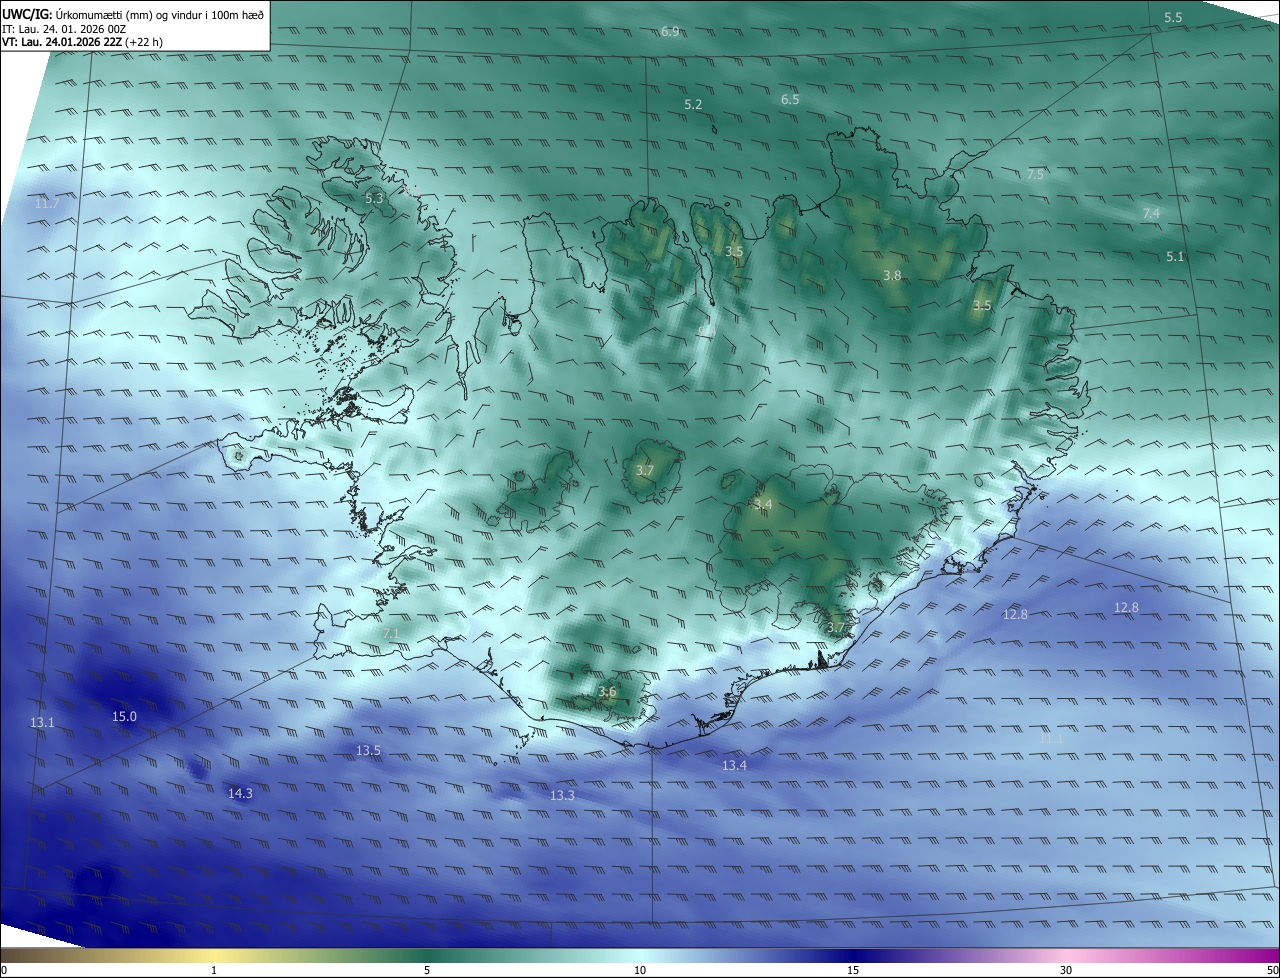This screenshot has width=1280, height=978.
Task: Click the 7.1 value label
Action: coord(391,633)
